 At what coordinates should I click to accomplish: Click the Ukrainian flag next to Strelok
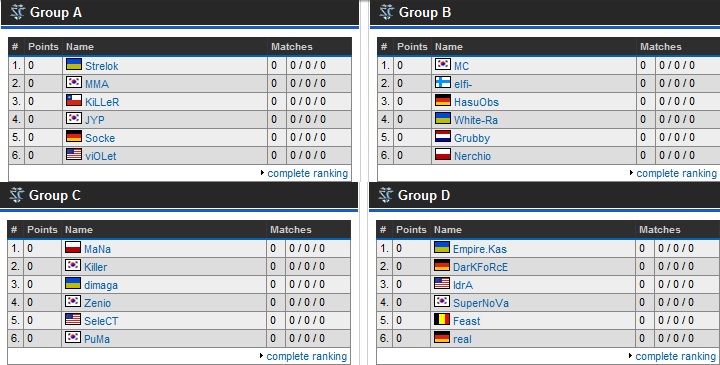[x=74, y=64]
